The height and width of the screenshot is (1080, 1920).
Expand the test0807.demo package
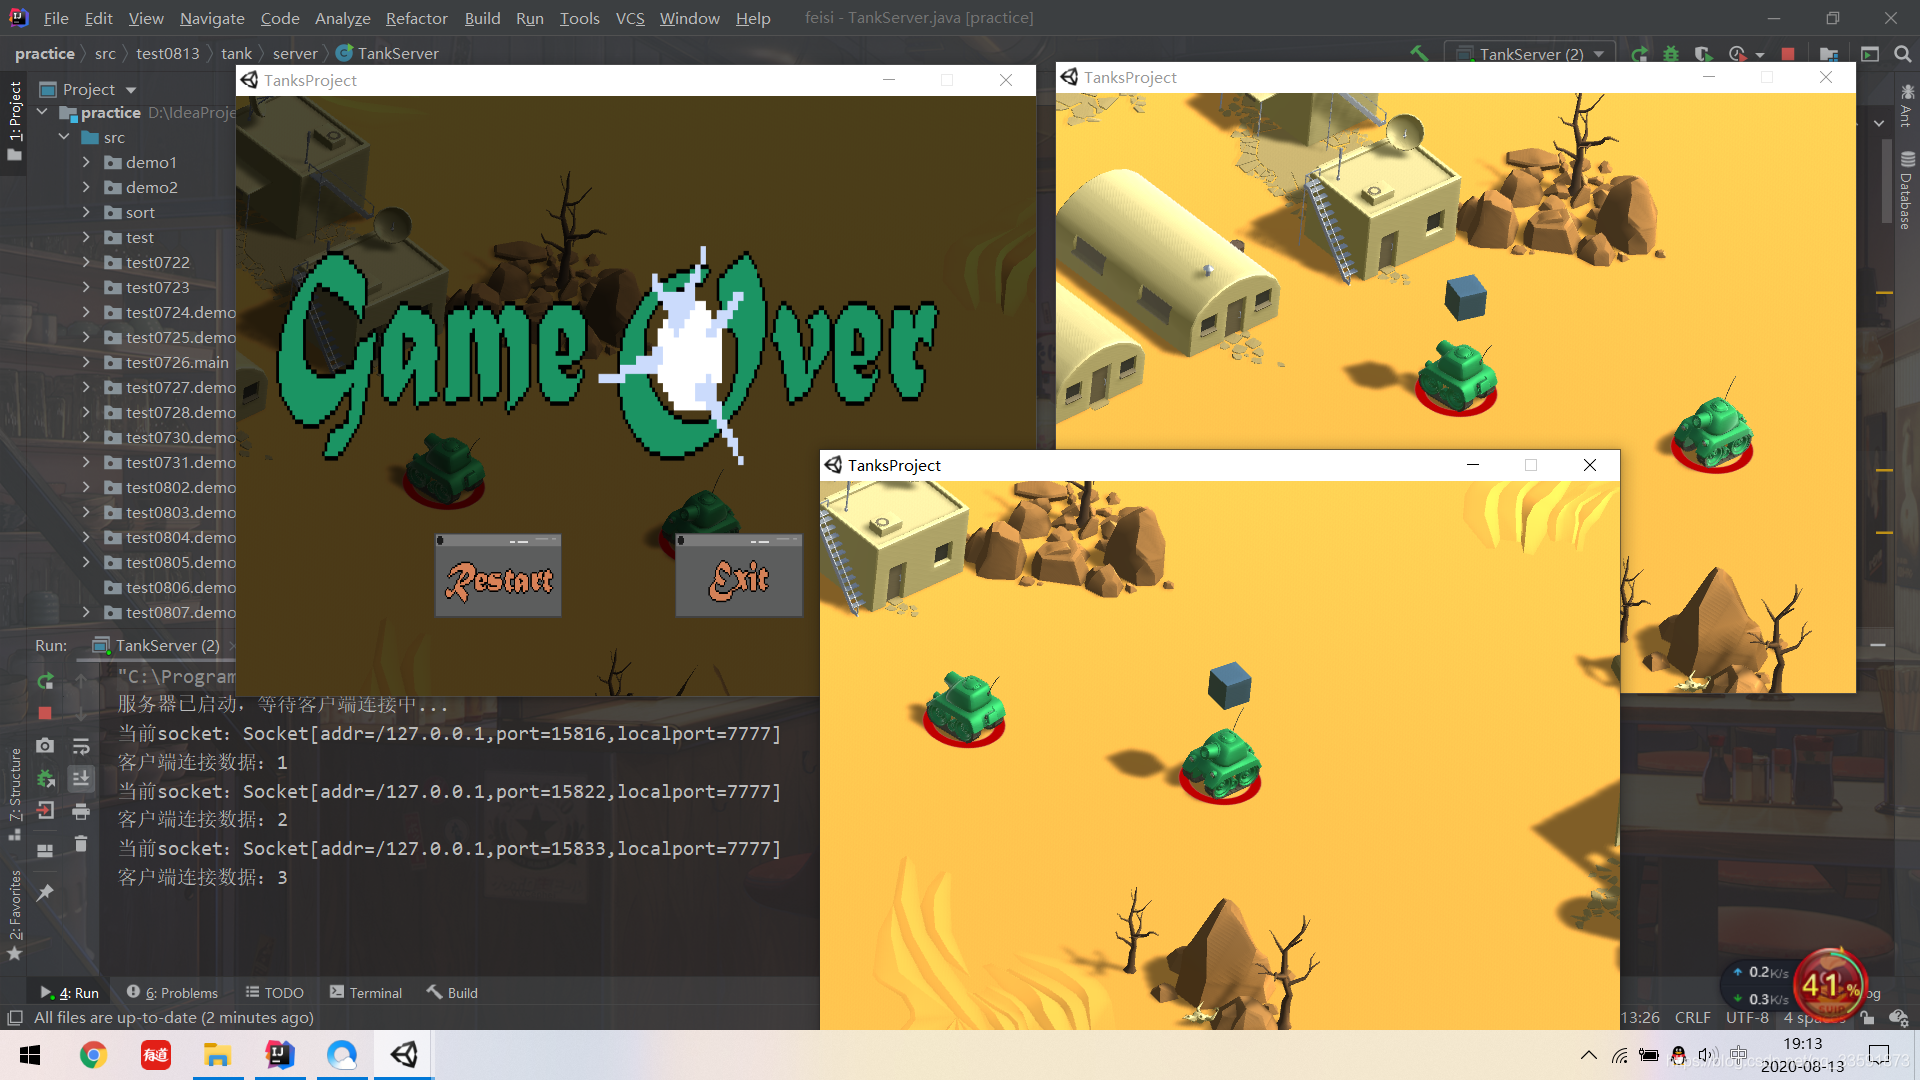click(x=86, y=612)
